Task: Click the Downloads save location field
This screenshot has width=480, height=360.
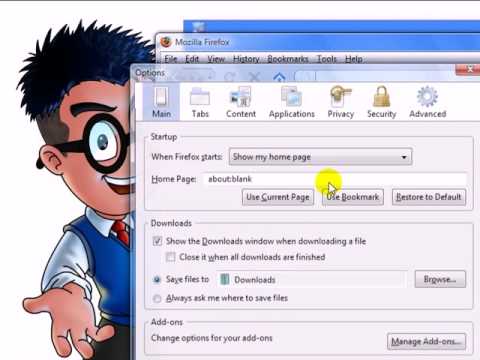Action: tap(311, 279)
